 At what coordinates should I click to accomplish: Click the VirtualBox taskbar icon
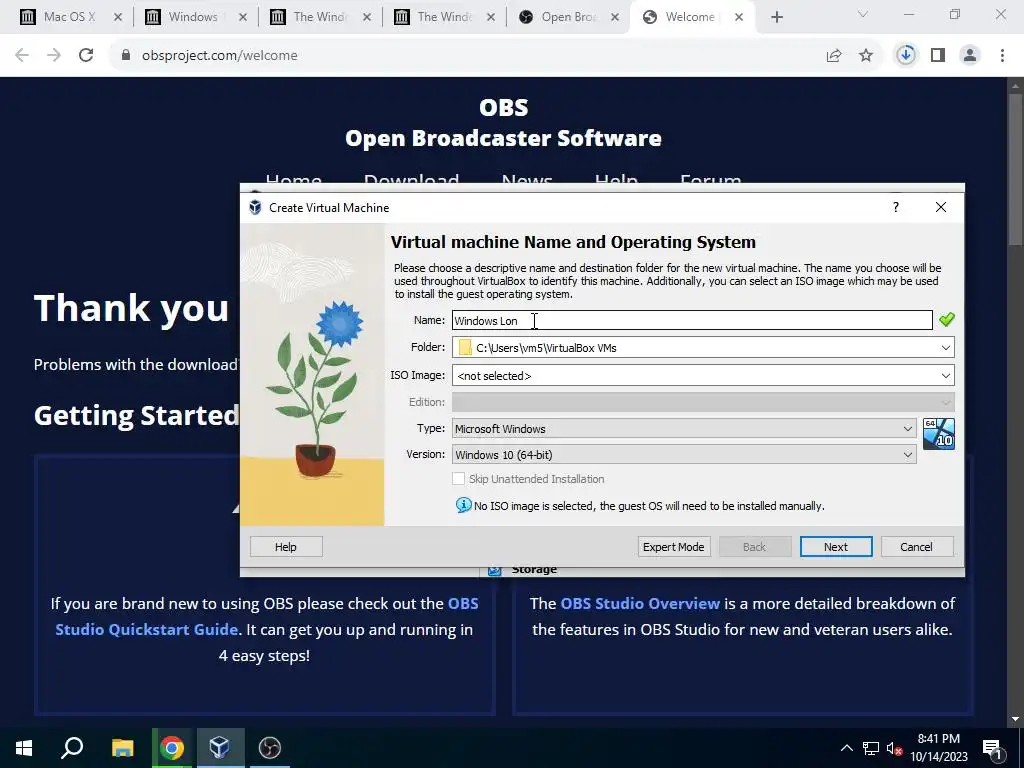tap(220, 748)
